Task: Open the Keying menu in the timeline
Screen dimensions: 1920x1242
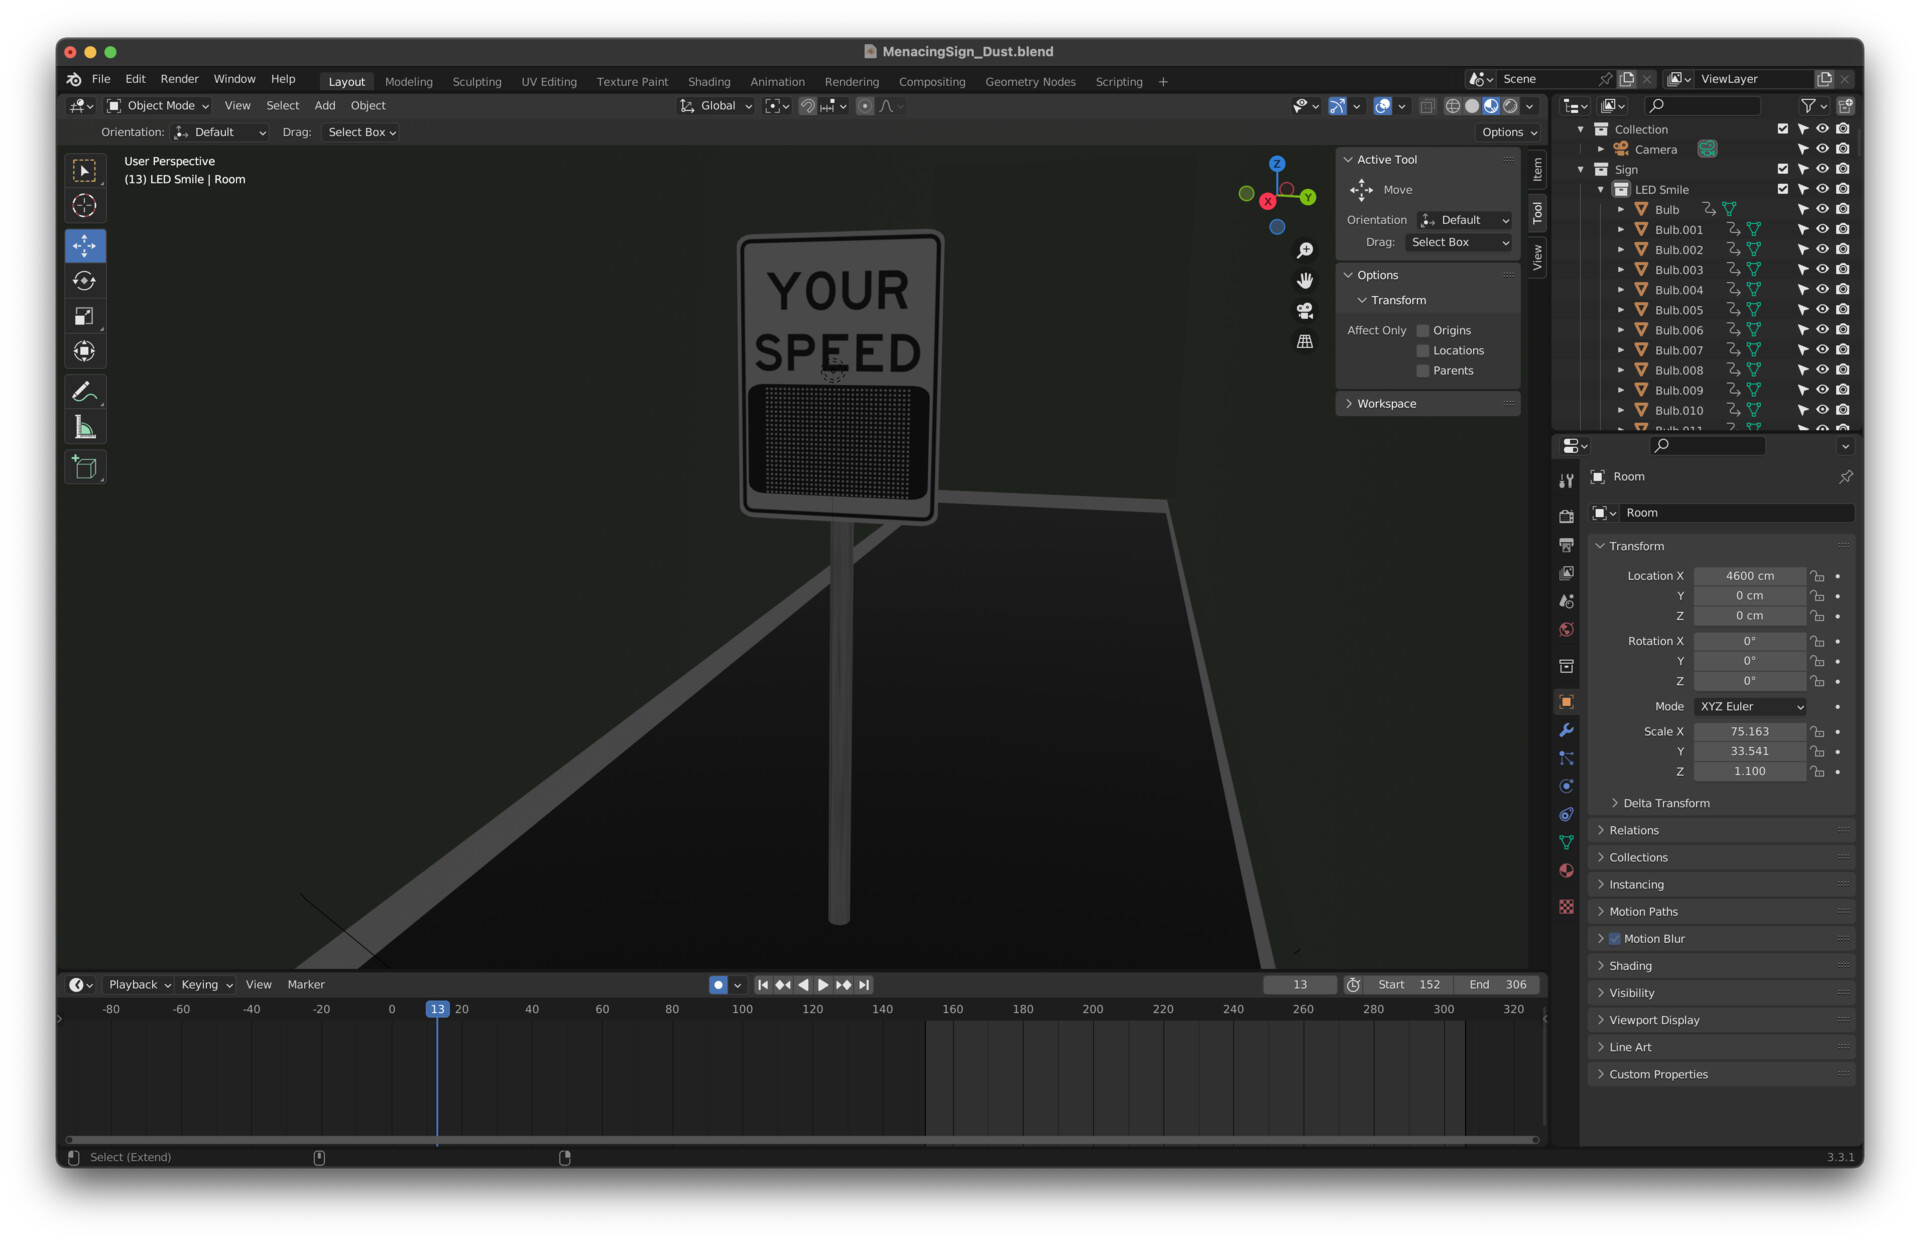Action: pyautogui.click(x=206, y=984)
